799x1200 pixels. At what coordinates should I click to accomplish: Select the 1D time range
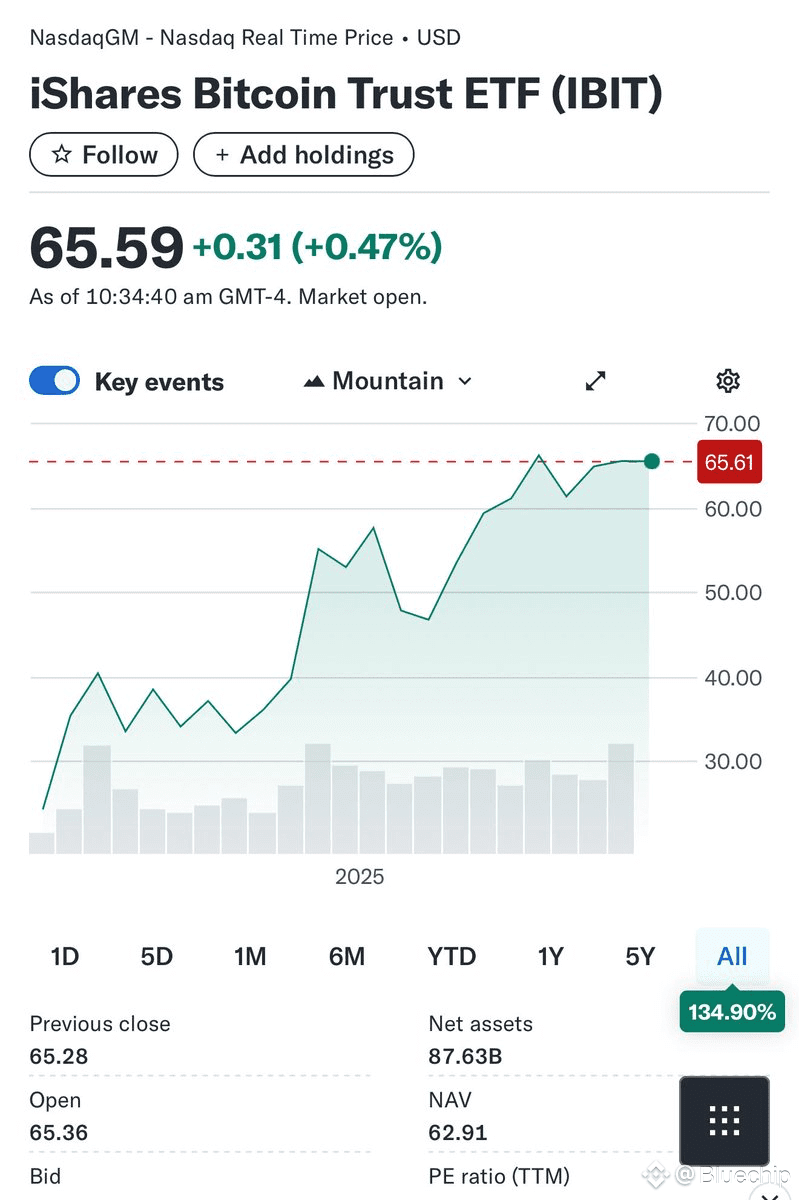[65, 957]
